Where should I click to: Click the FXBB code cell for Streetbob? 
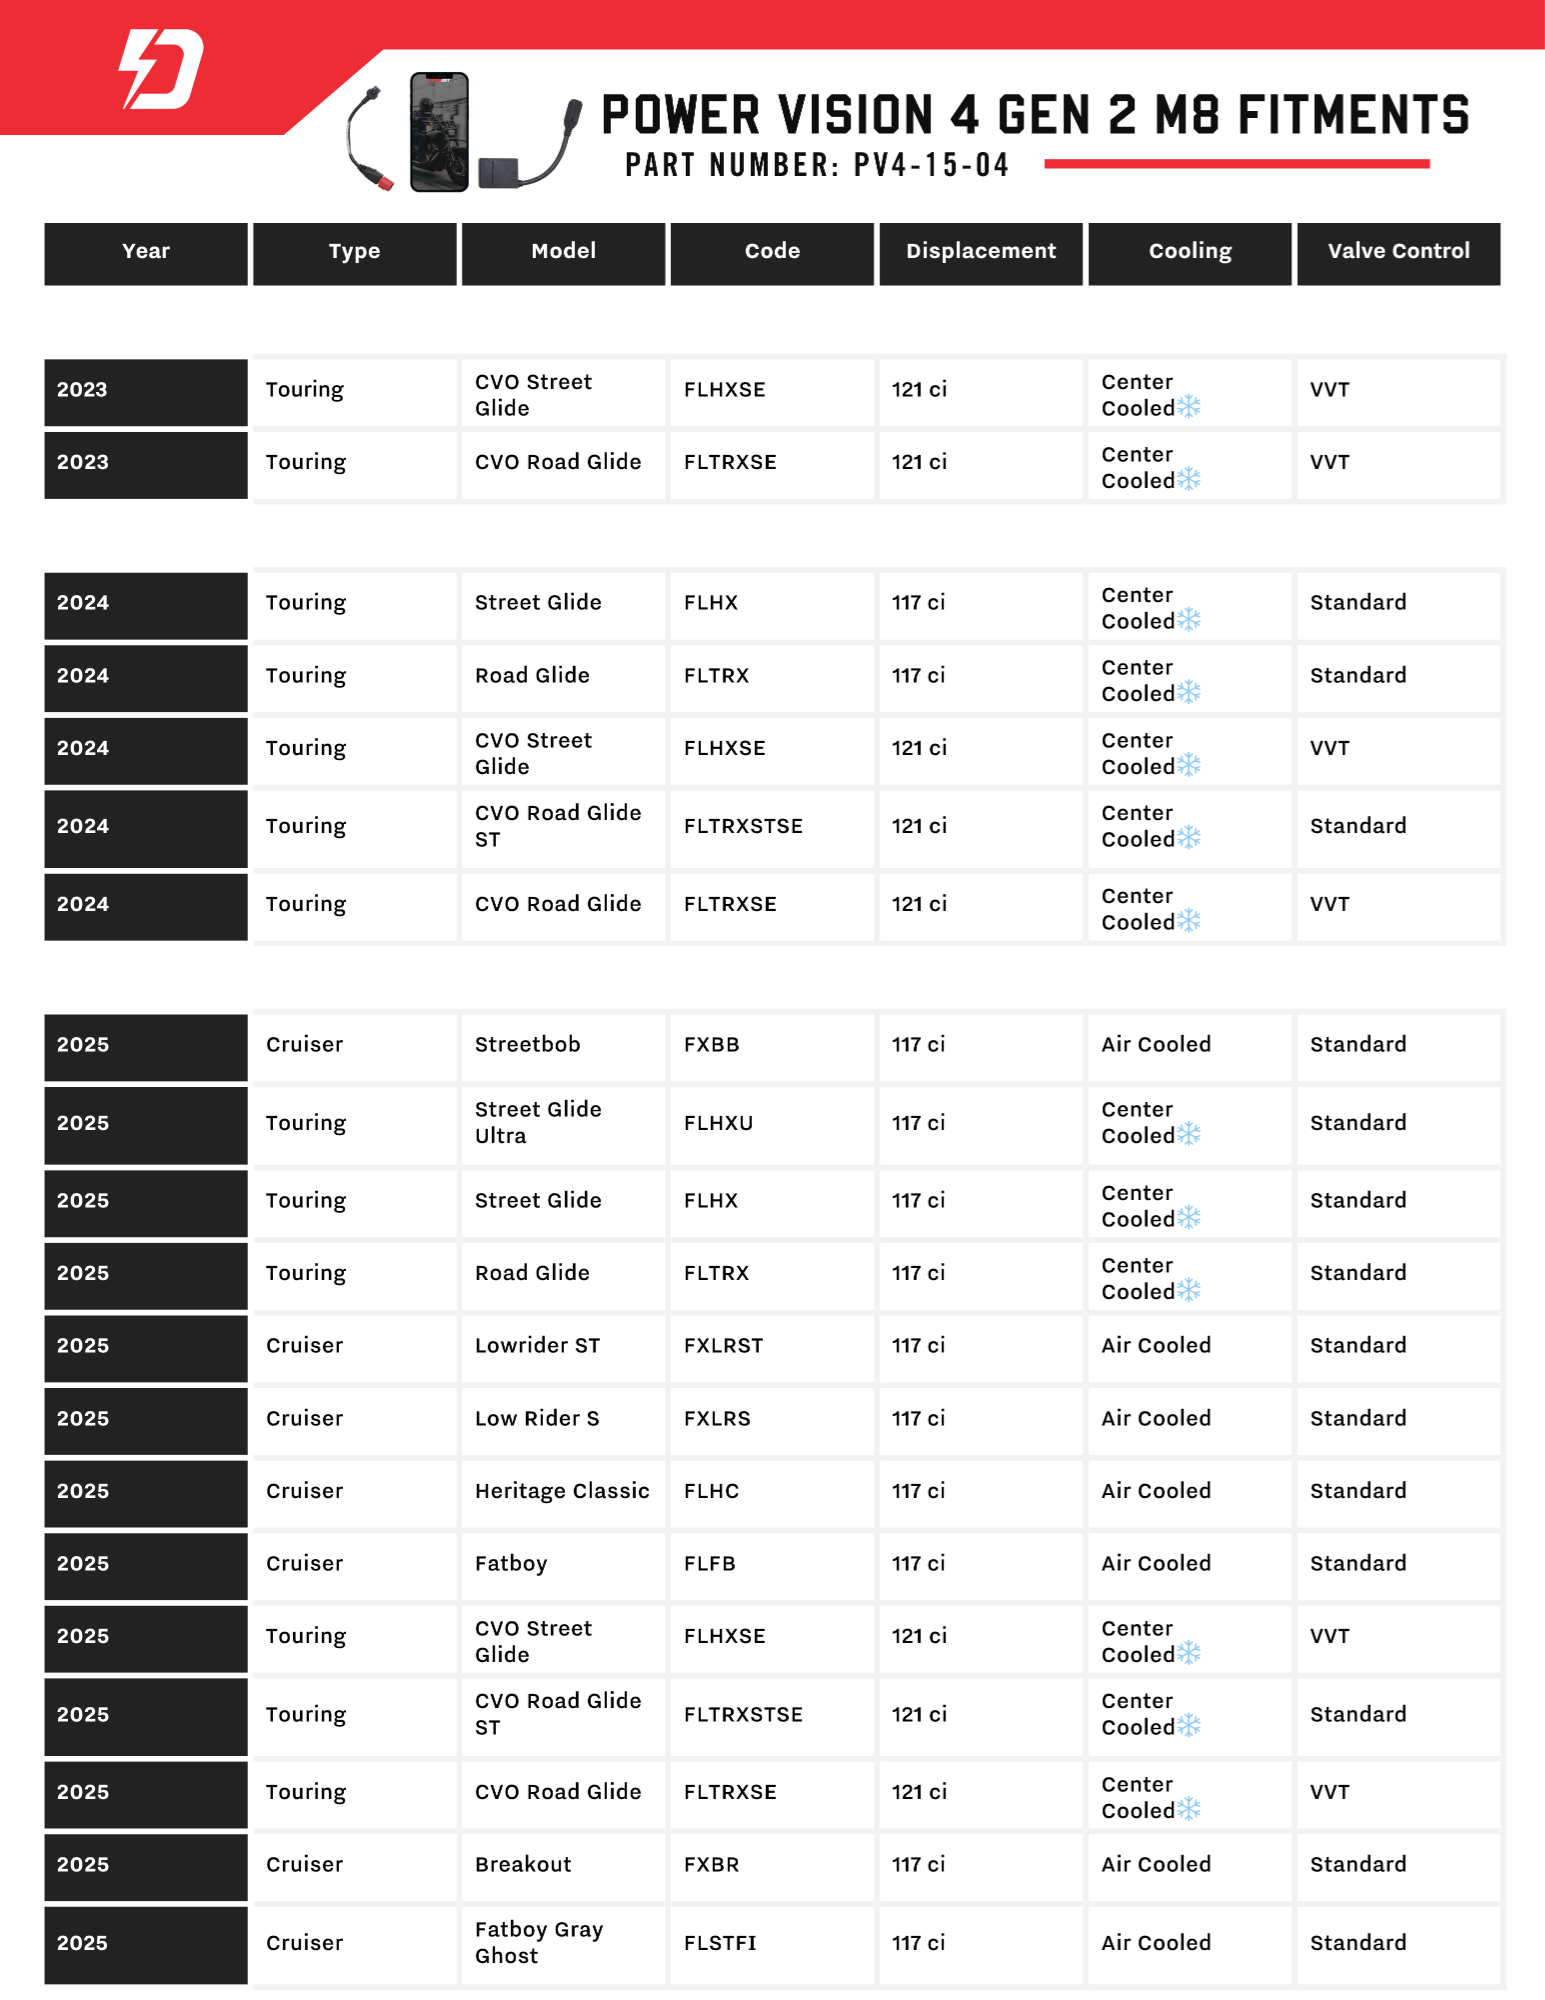click(x=712, y=1045)
